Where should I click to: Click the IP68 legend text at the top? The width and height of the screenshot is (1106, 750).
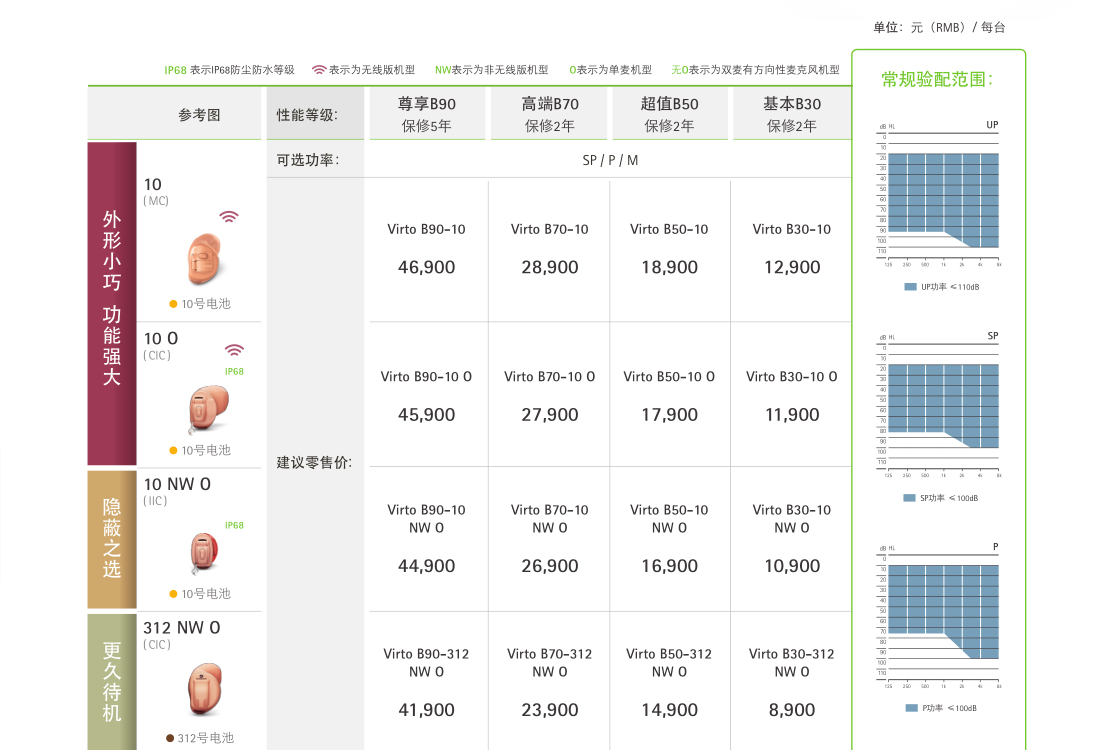(229, 70)
